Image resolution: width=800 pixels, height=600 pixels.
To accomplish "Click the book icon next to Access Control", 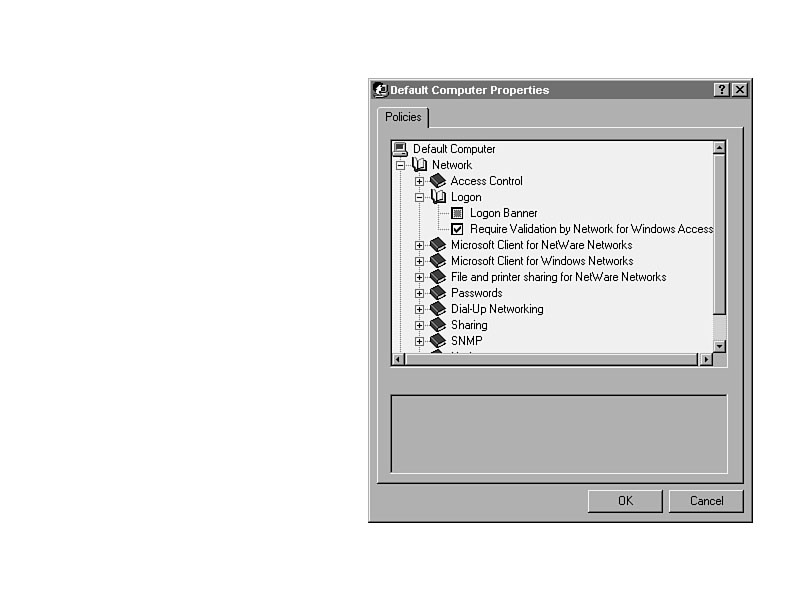I will [x=438, y=181].
